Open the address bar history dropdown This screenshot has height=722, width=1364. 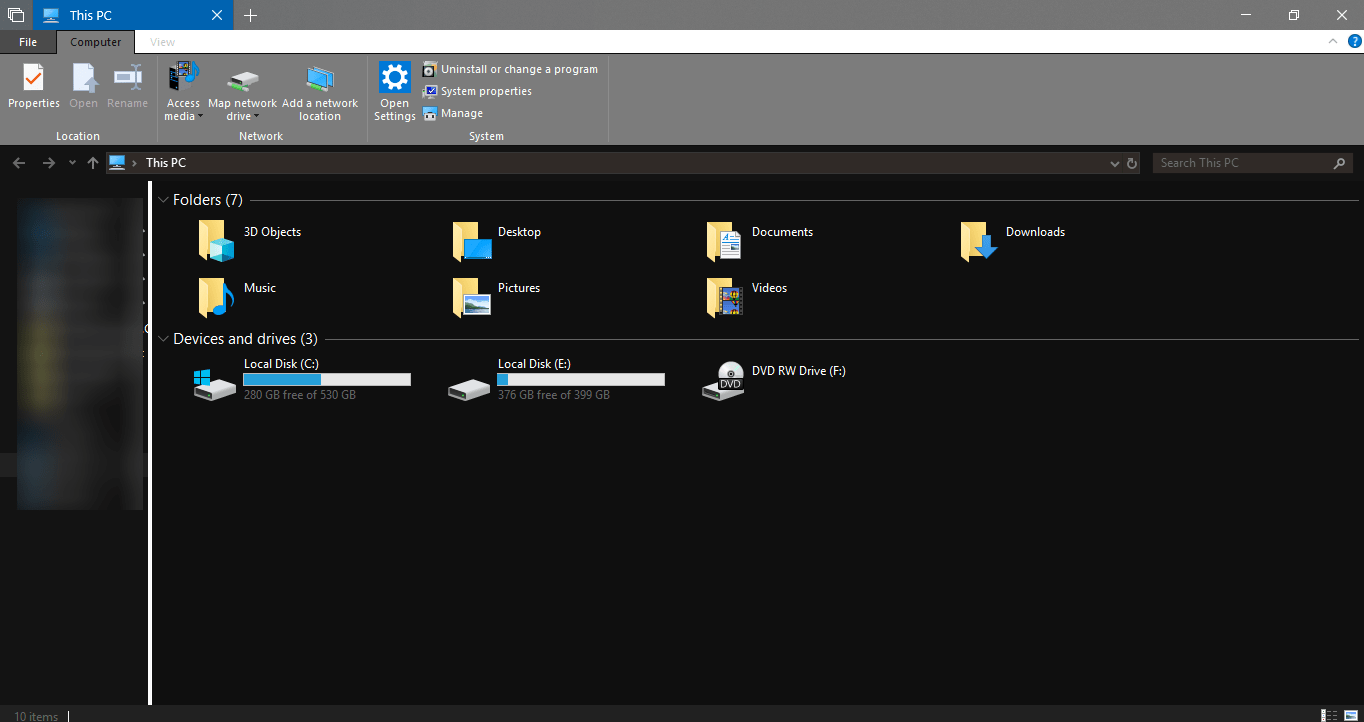(x=1114, y=162)
